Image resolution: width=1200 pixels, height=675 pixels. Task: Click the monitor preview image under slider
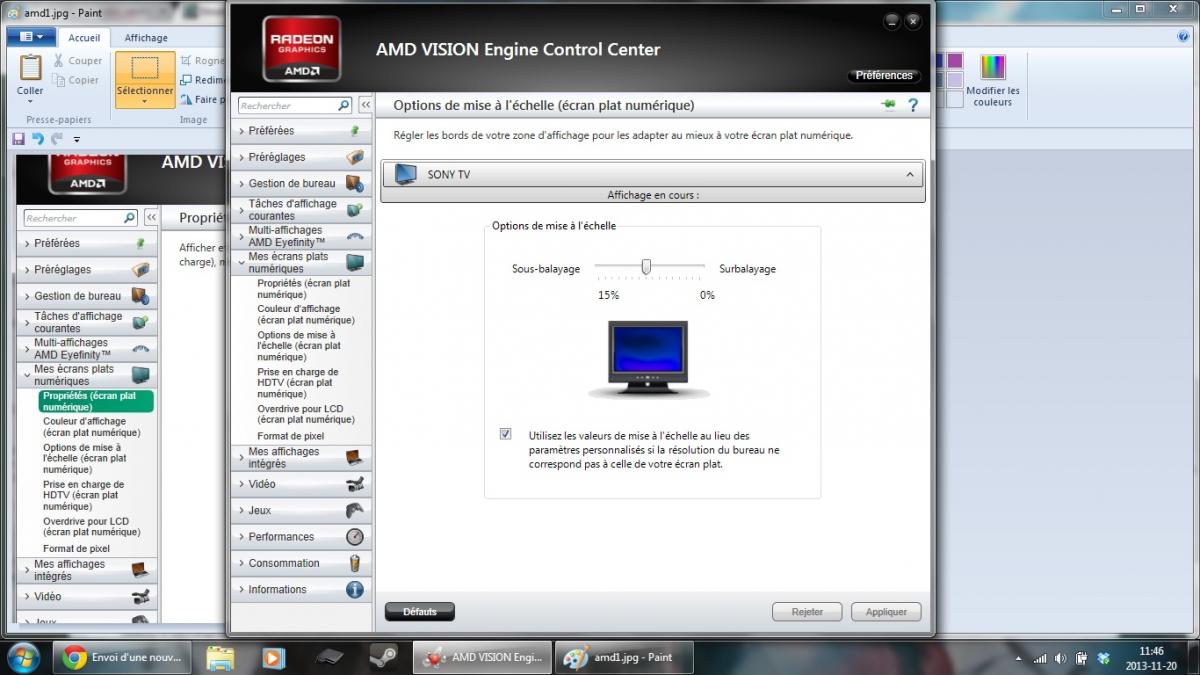(x=648, y=360)
